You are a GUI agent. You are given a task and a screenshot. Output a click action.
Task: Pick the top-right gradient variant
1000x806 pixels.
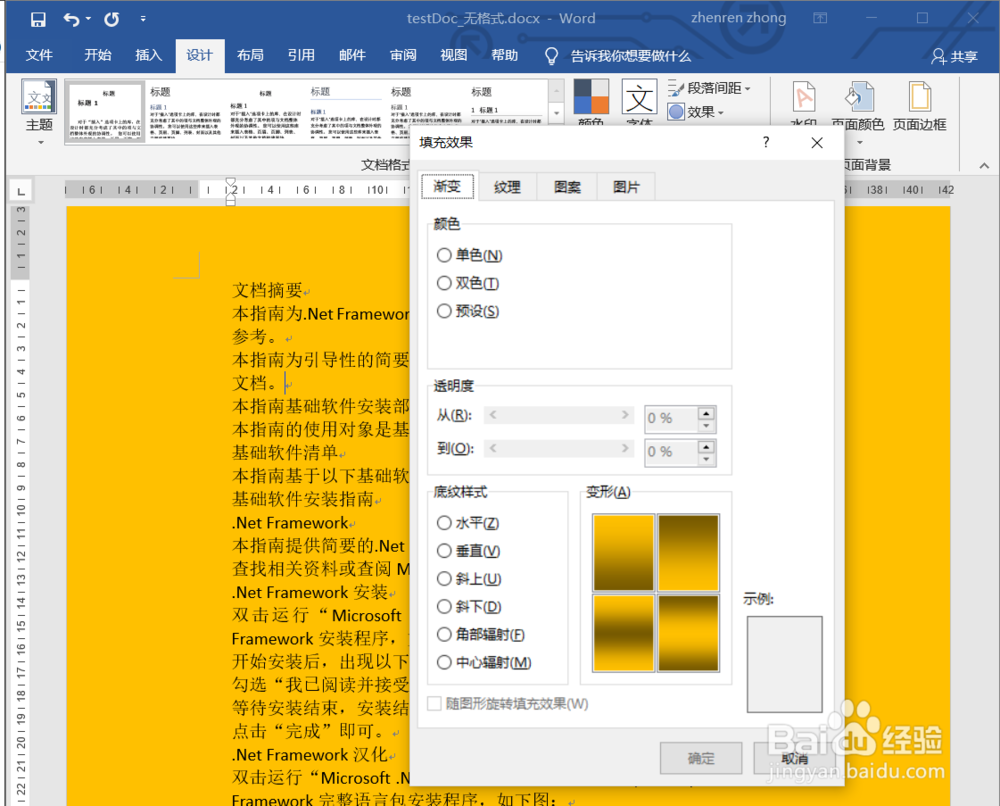pos(688,553)
